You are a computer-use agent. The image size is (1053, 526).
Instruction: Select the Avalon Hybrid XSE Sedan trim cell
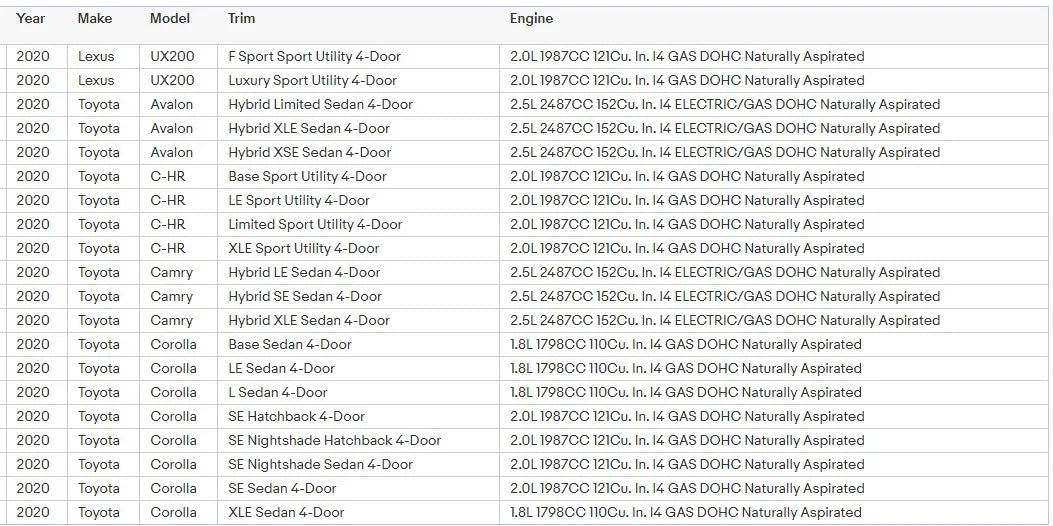click(309, 153)
